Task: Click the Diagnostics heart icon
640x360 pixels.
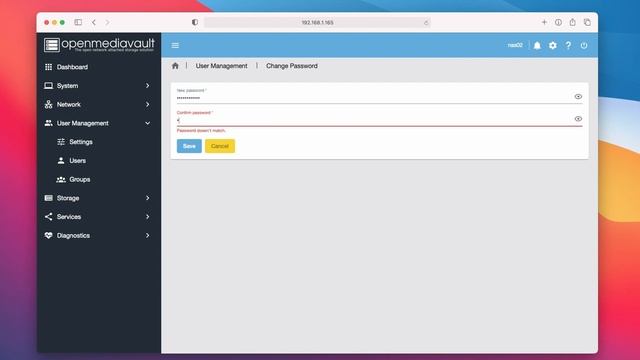Action: click(49, 236)
